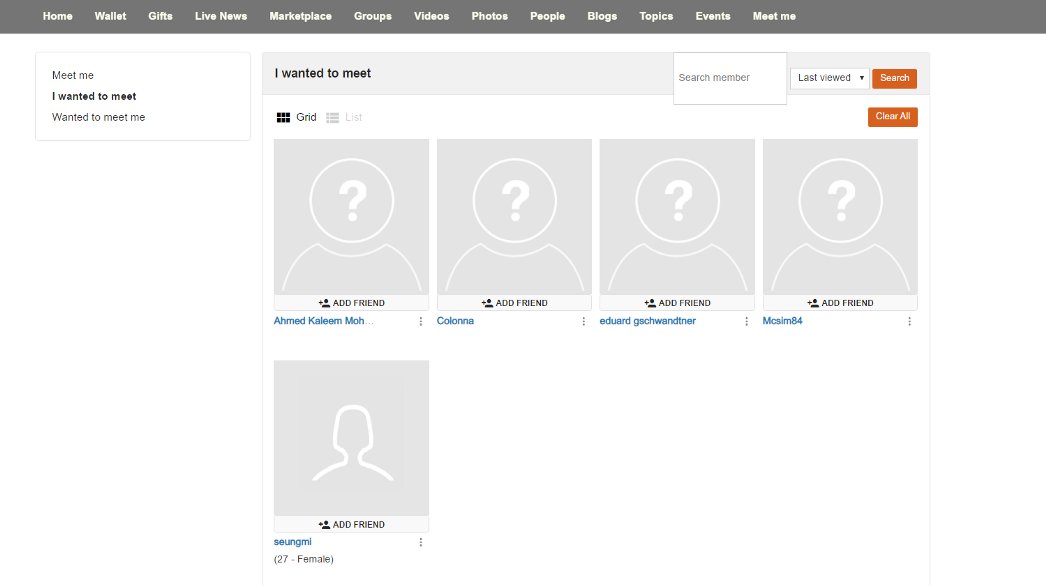Open Live News page
This screenshot has height=586, width=1046.
221,16
